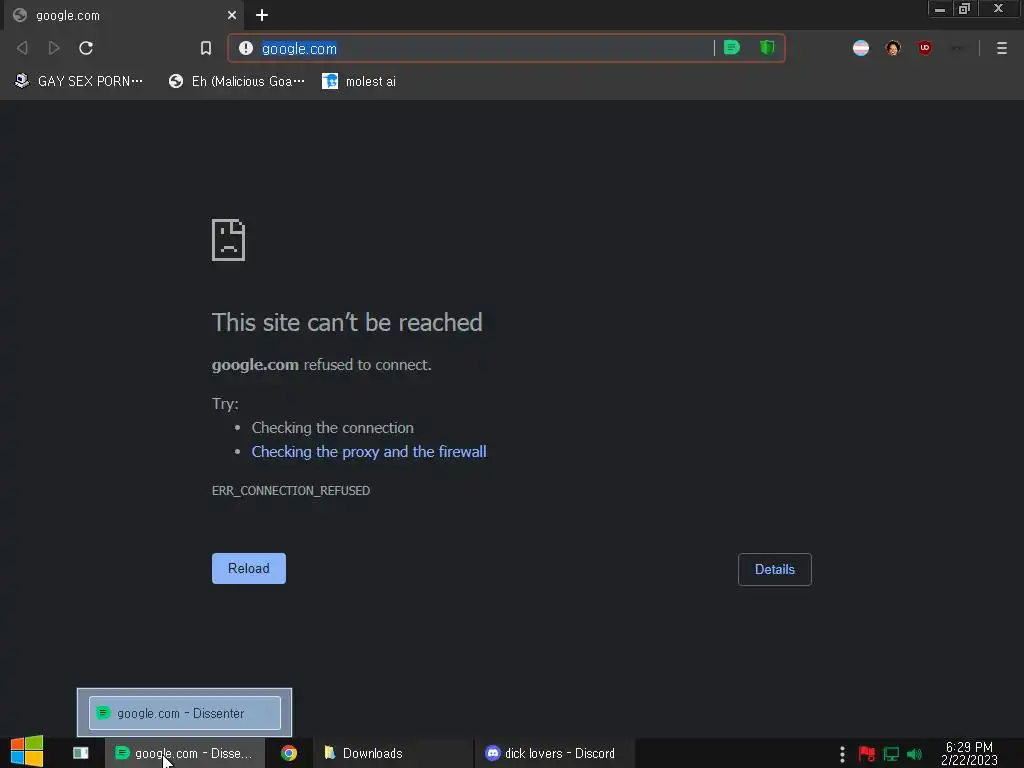Switch to the Discord taskbar window
This screenshot has width=1024, height=768.
(x=554, y=753)
